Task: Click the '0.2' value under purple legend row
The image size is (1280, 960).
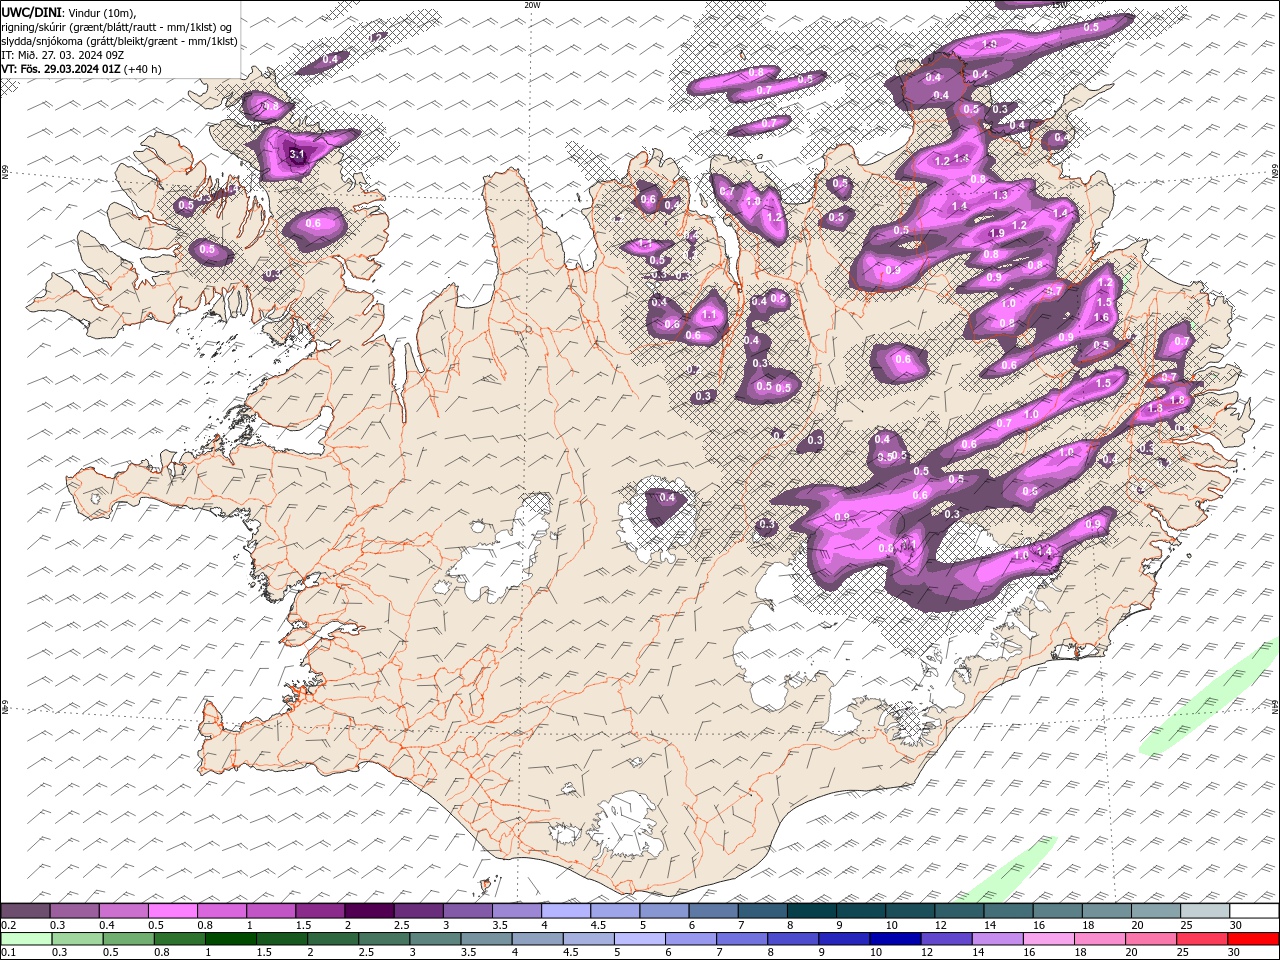Action: pos(8,925)
